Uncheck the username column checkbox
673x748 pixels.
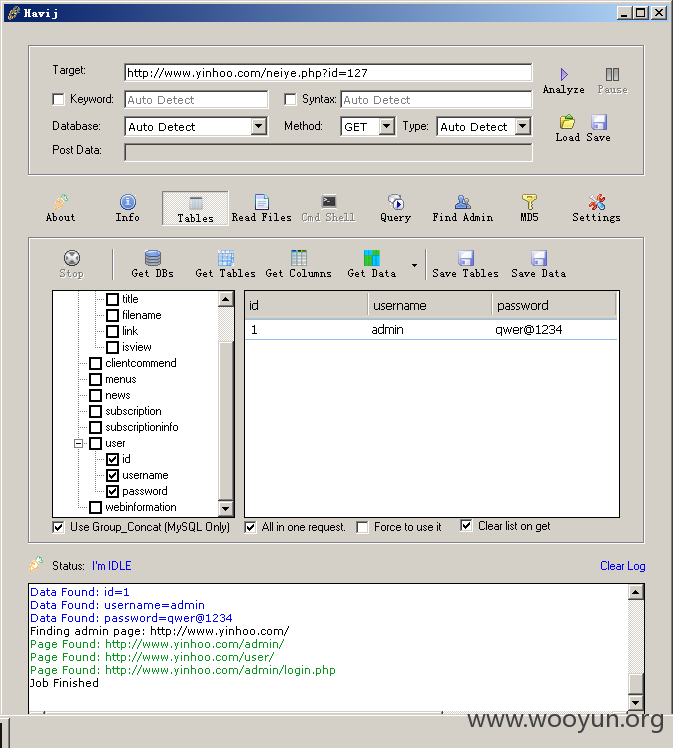point(113,475)
